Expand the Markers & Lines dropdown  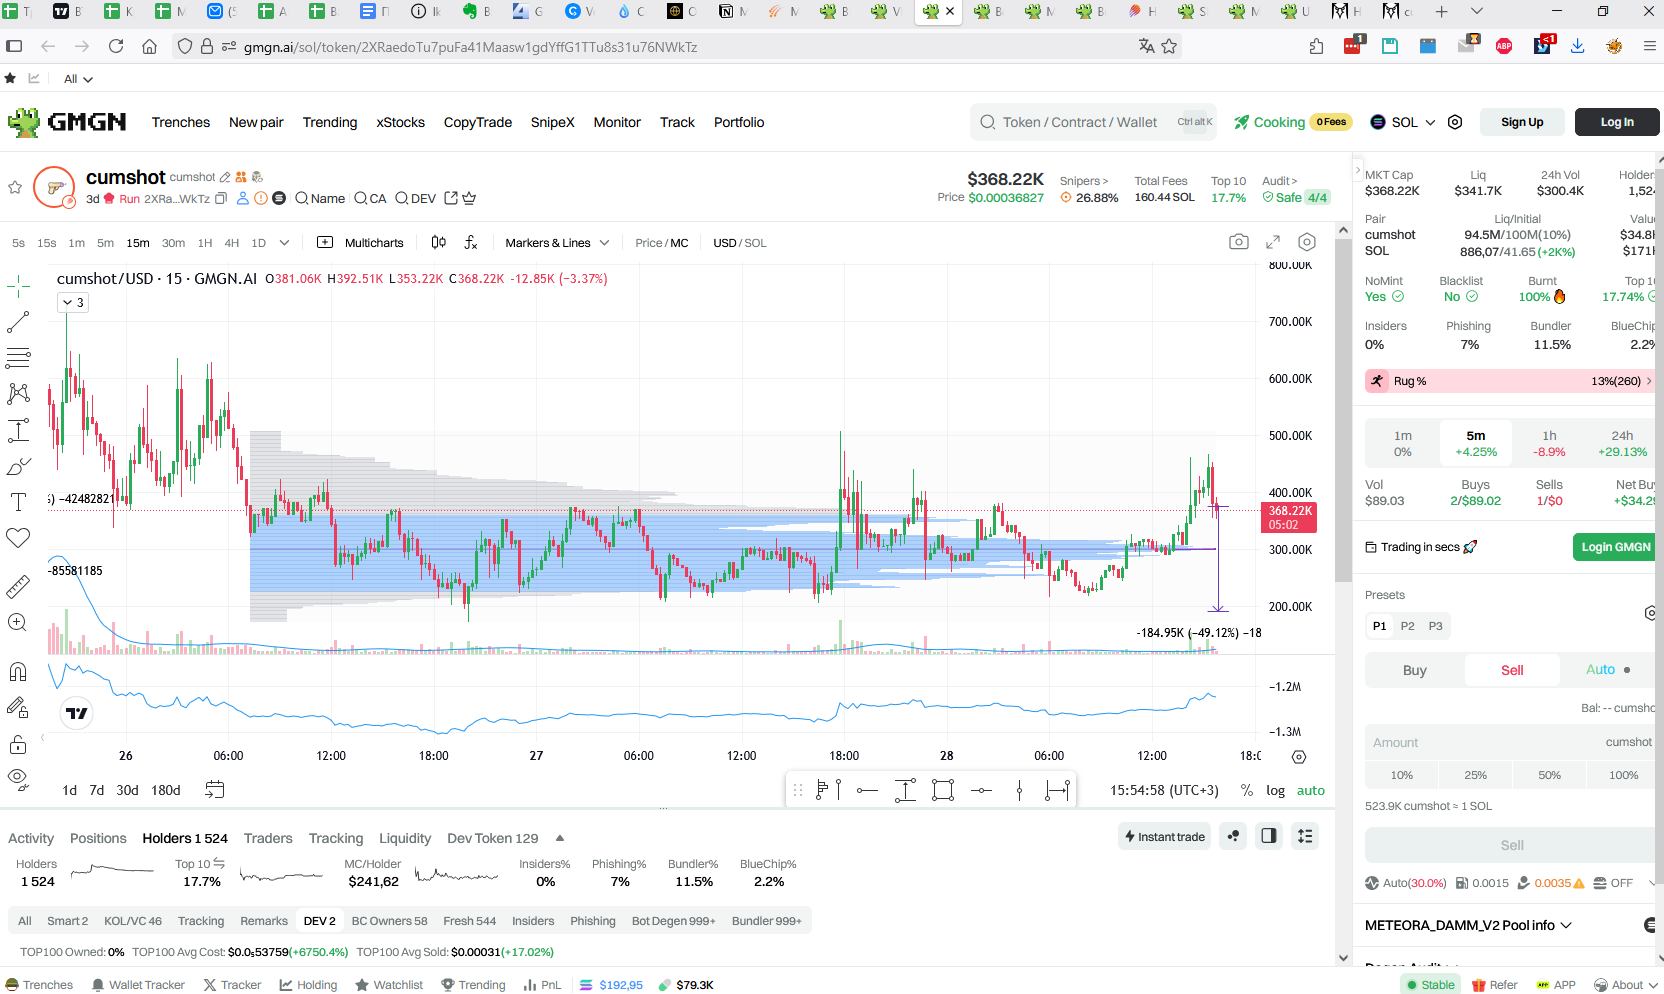pos(557,242)
